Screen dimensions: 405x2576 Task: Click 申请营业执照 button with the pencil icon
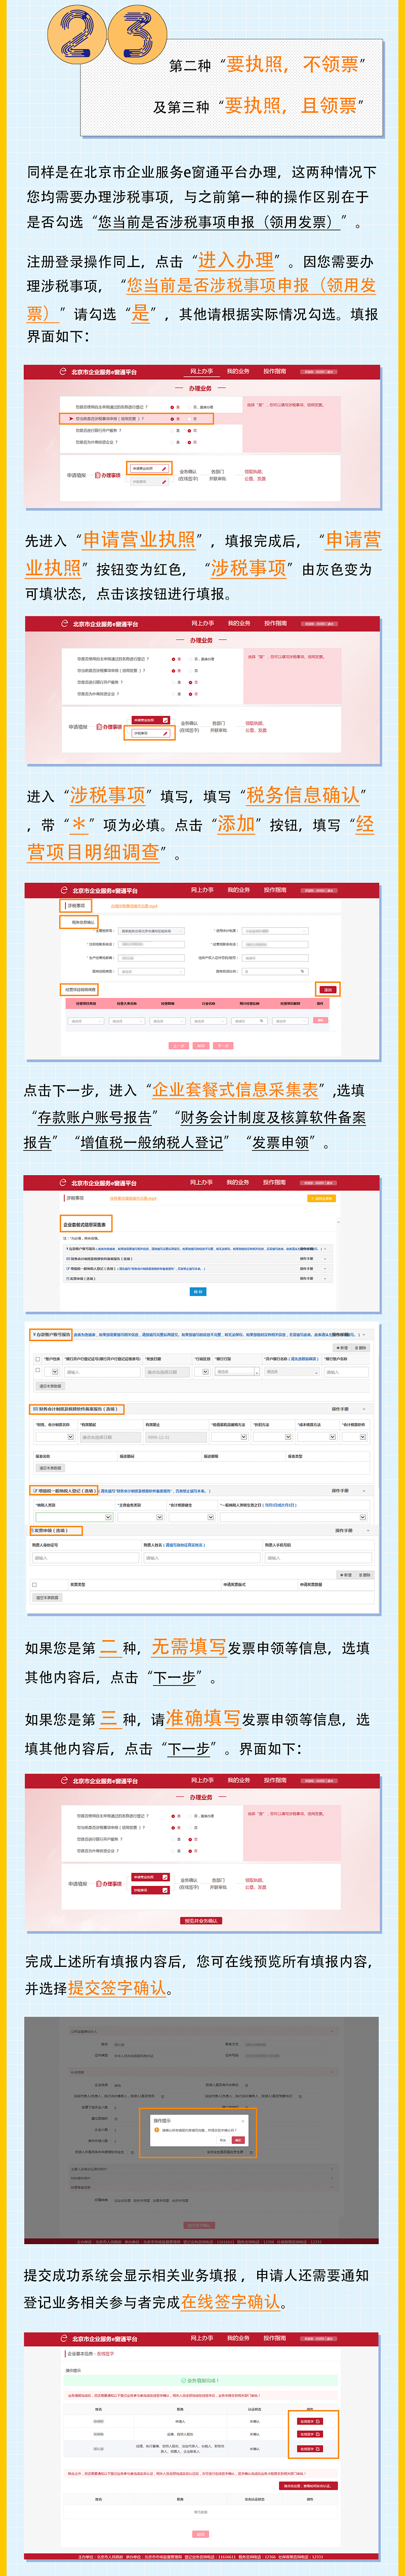[x=150, y=468]
